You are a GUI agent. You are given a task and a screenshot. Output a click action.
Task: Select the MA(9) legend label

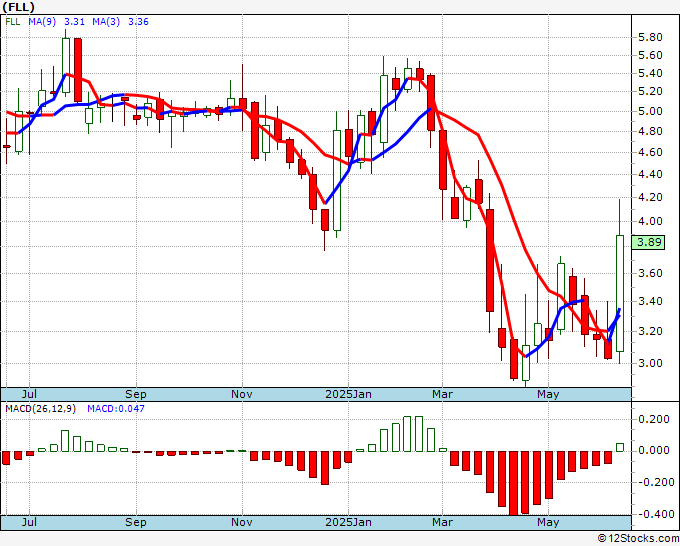42,22
